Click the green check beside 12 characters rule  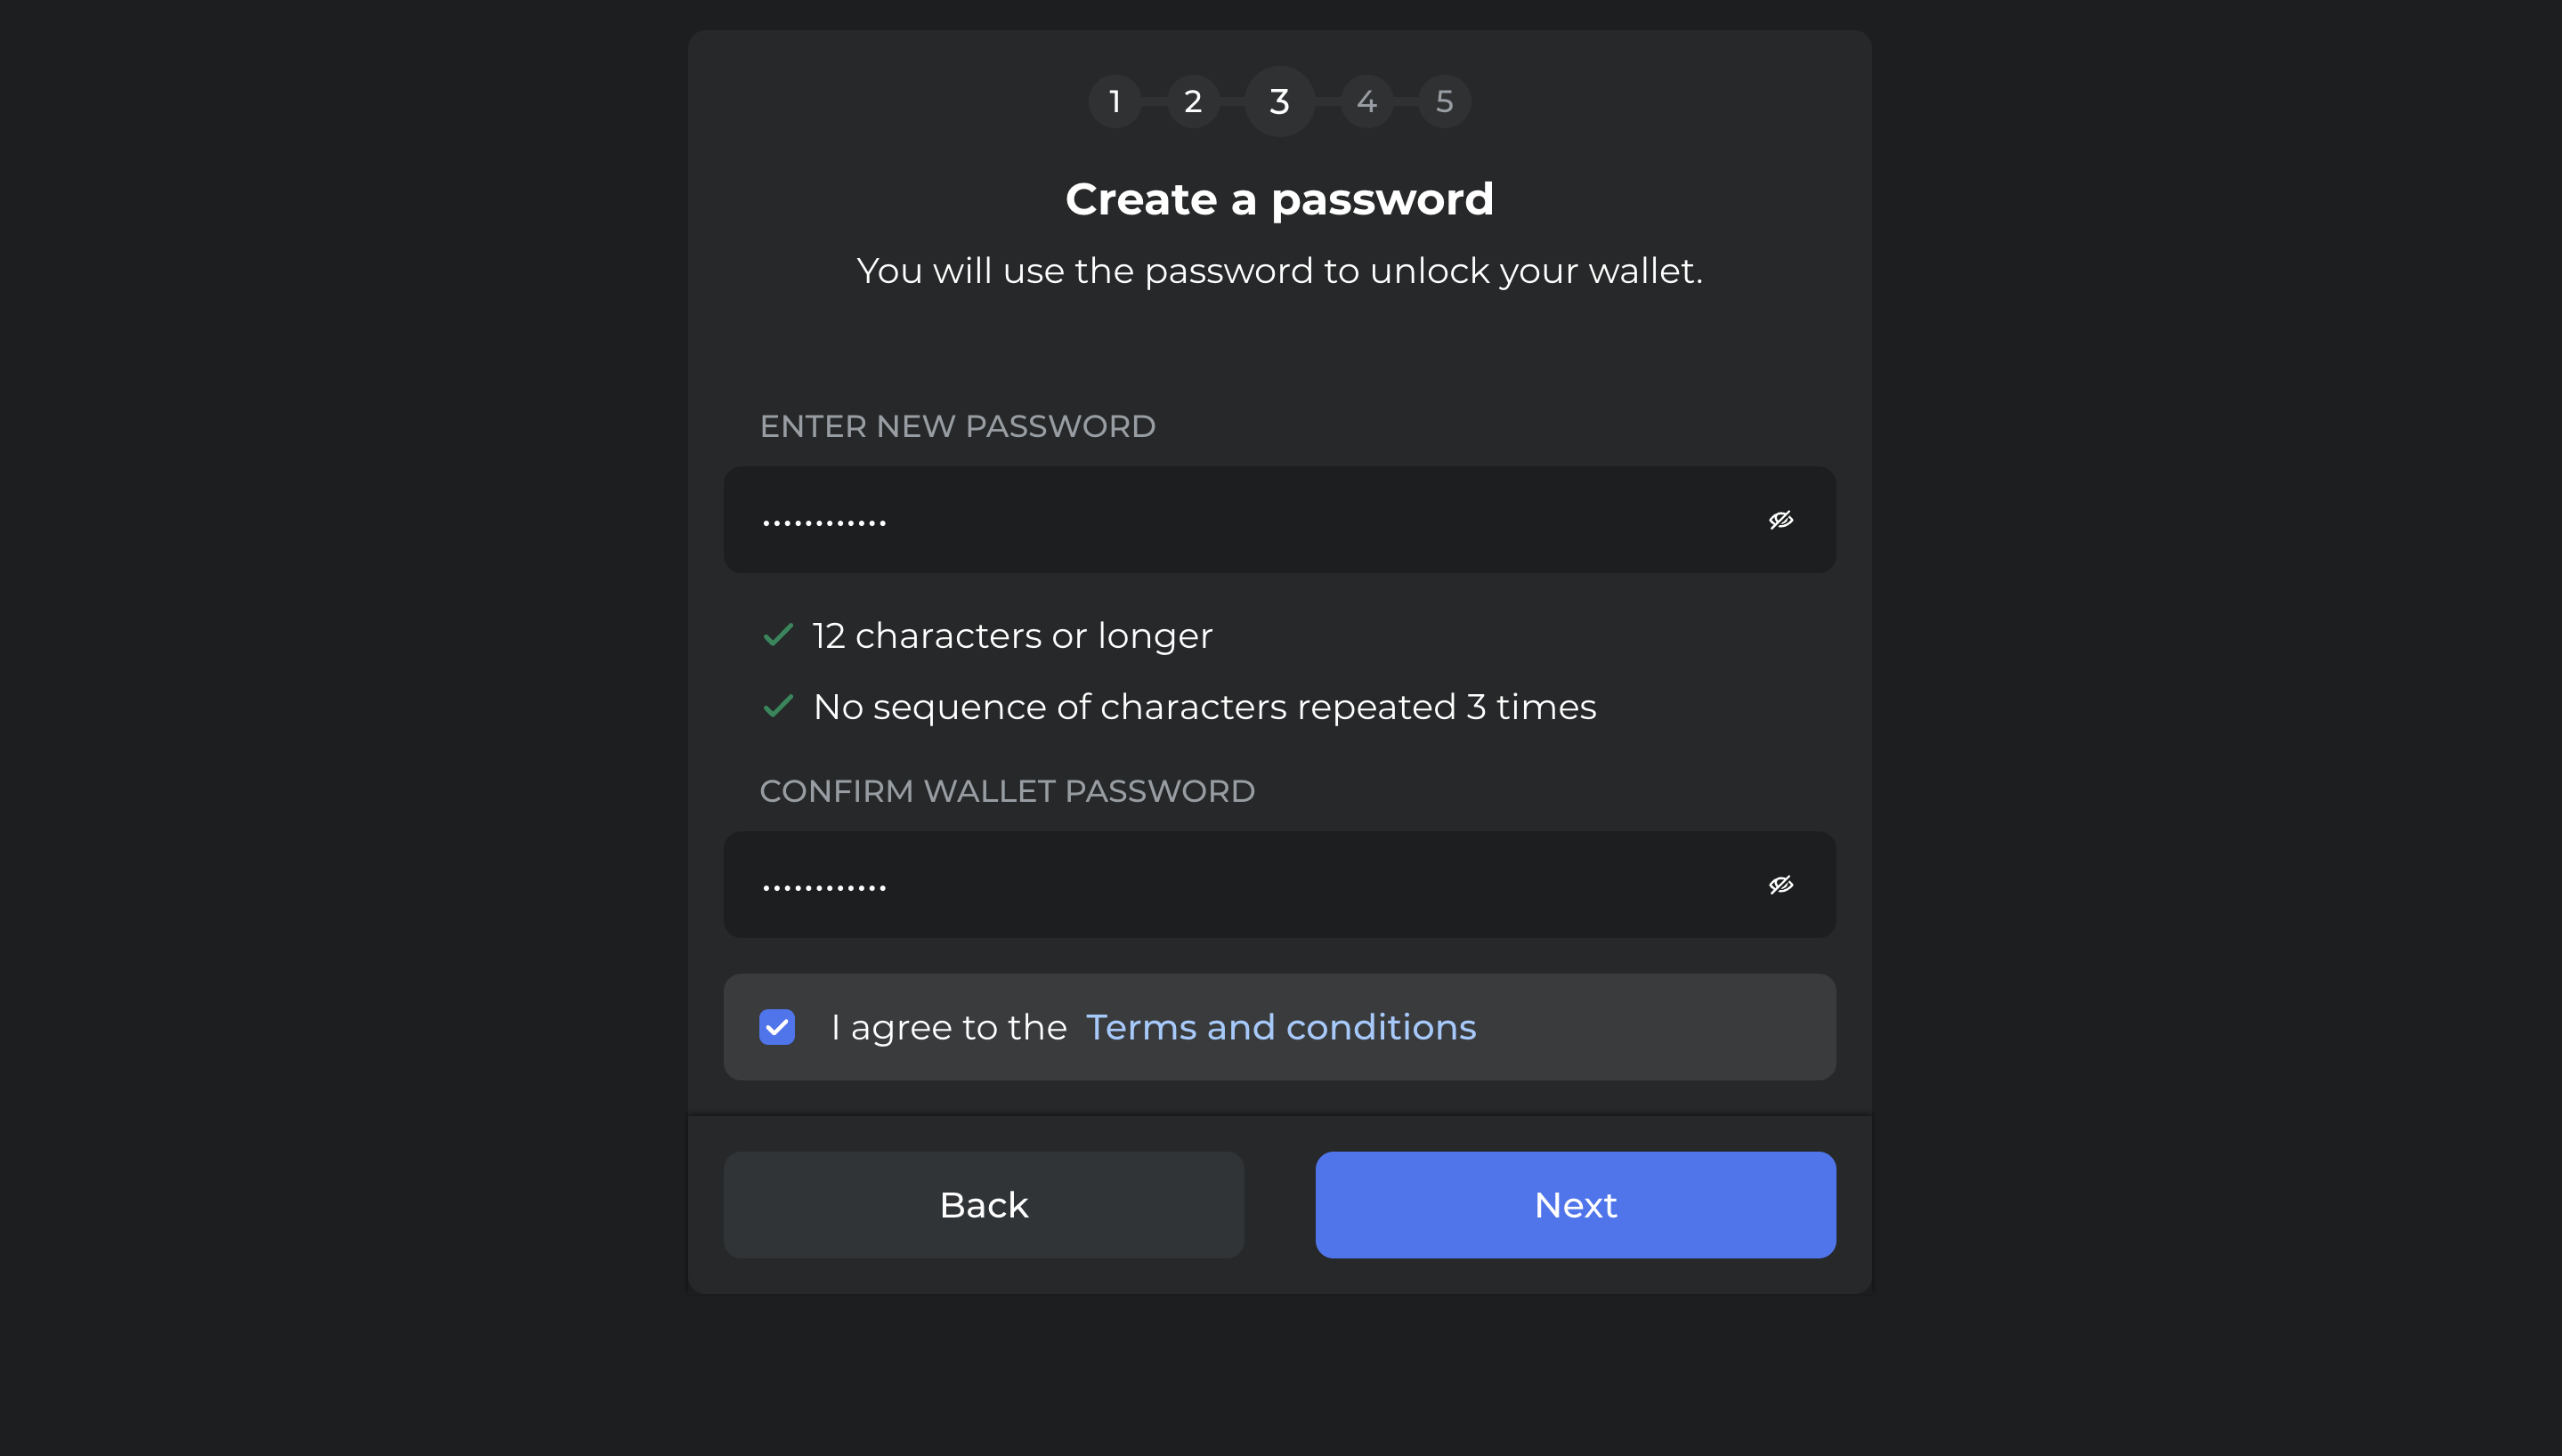click(778, 635)
